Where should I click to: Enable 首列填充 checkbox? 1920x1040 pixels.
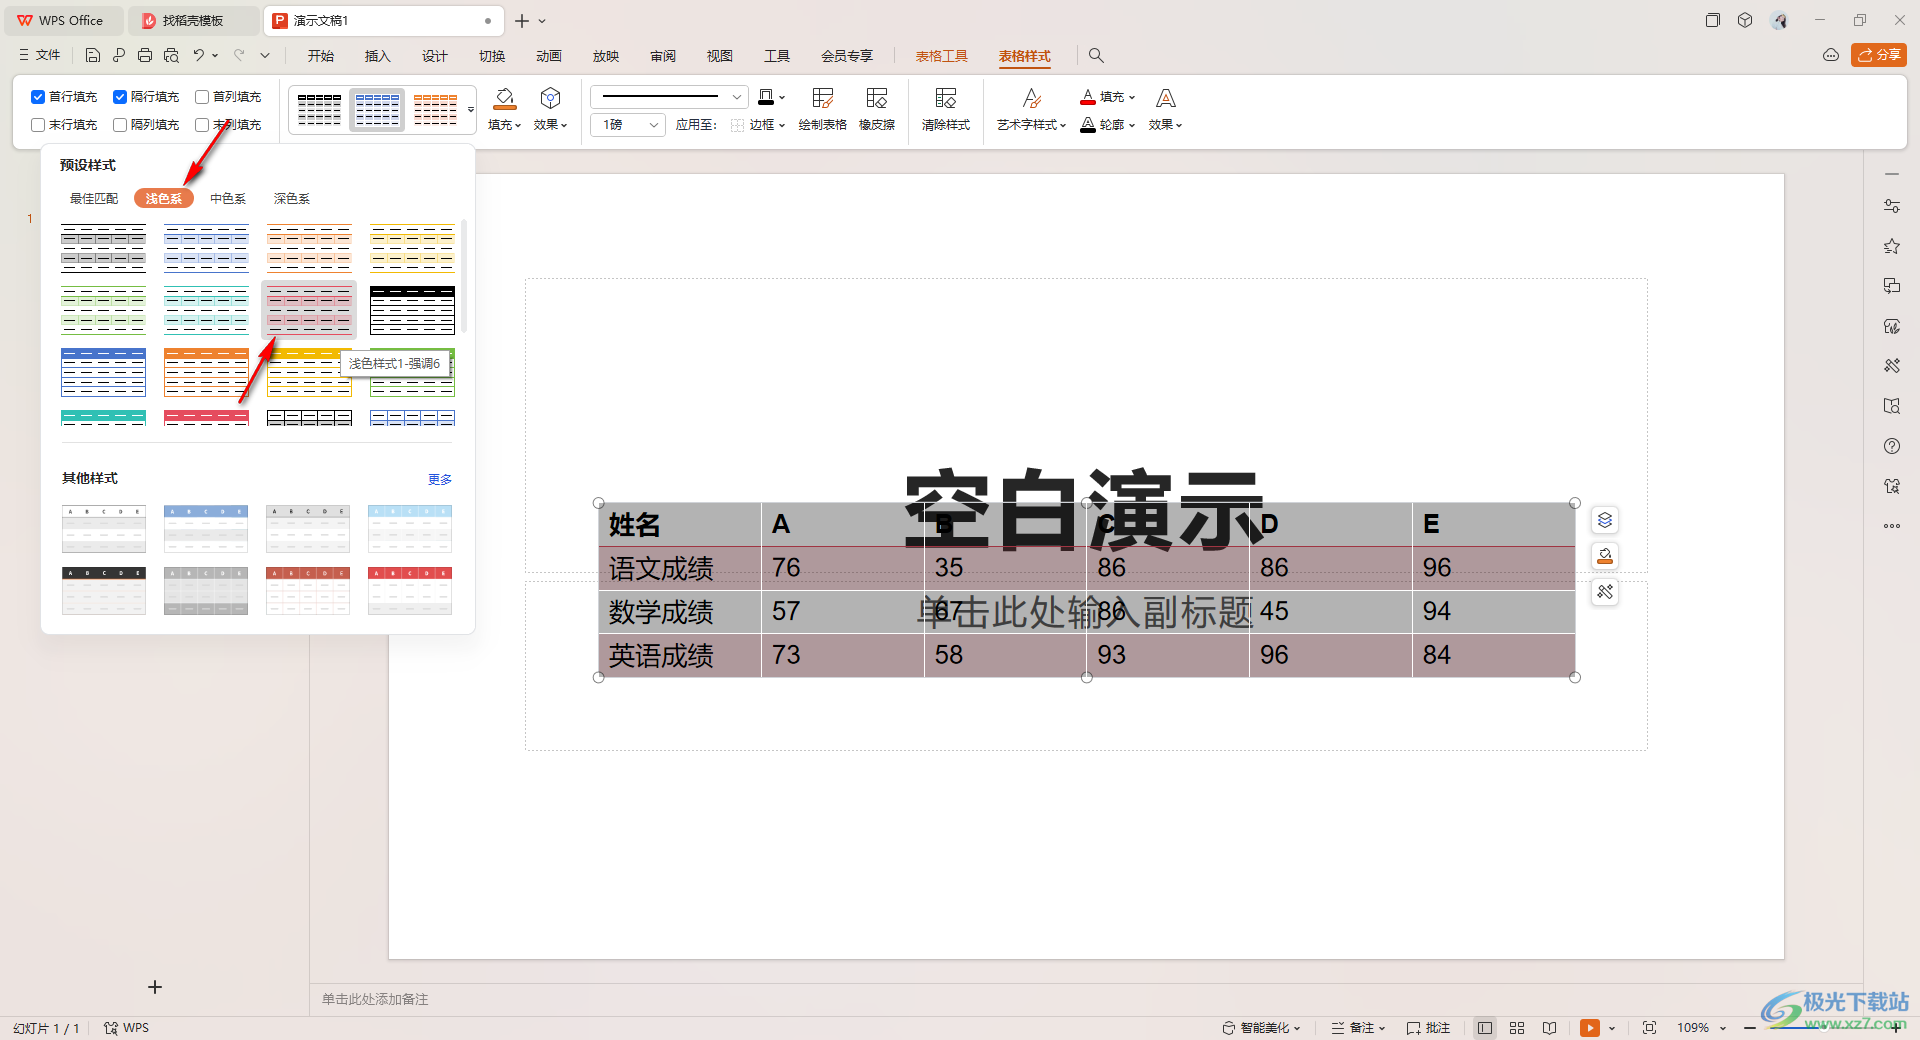click(202, 97)
